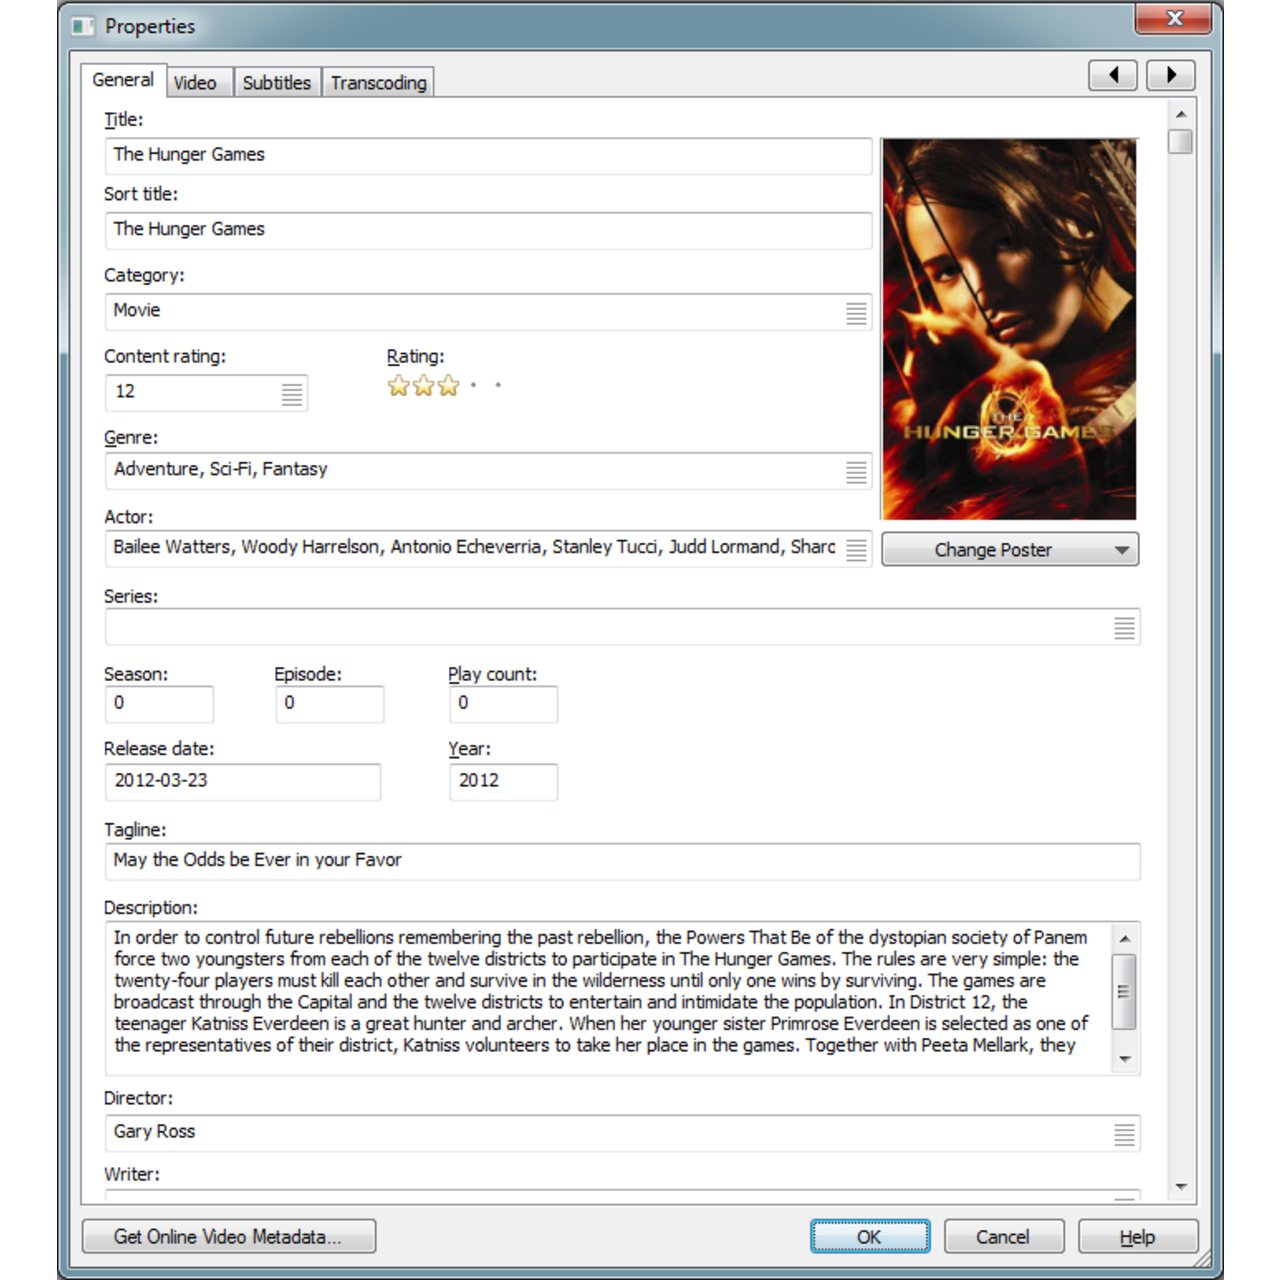Open the Series list icon
Viewport: 1280px width, 1280px height.
point(1124,628)
